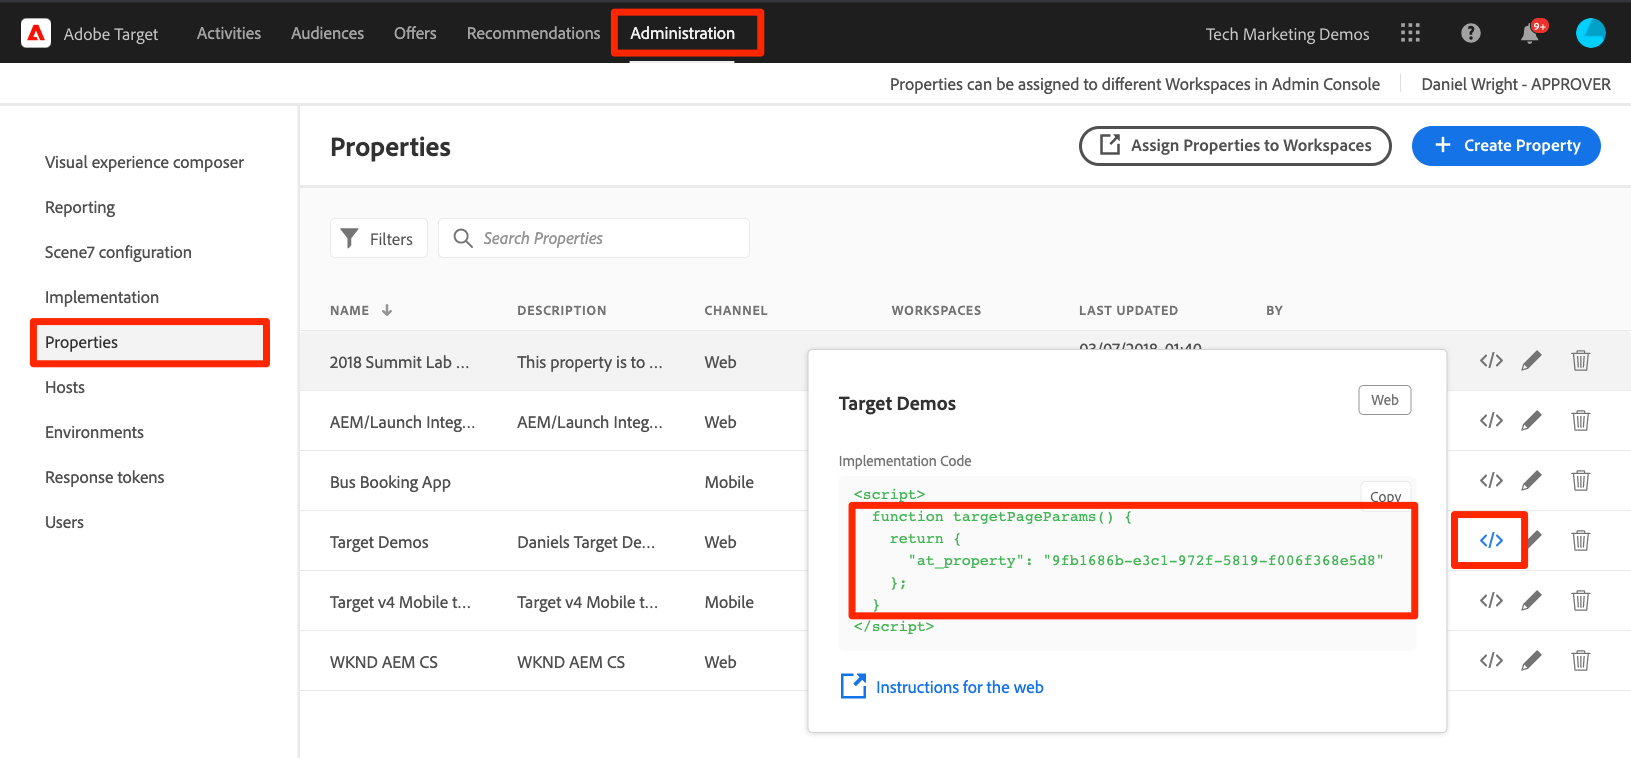The height and width of the screenshot is (758, 1631).
Task: Click the "Daniels Target De..." description cell
Action: (586, 542)
